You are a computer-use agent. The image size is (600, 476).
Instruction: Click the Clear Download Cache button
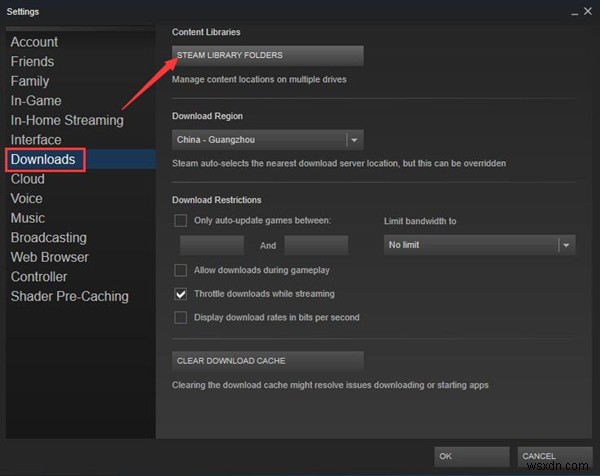tap(267, 361)
